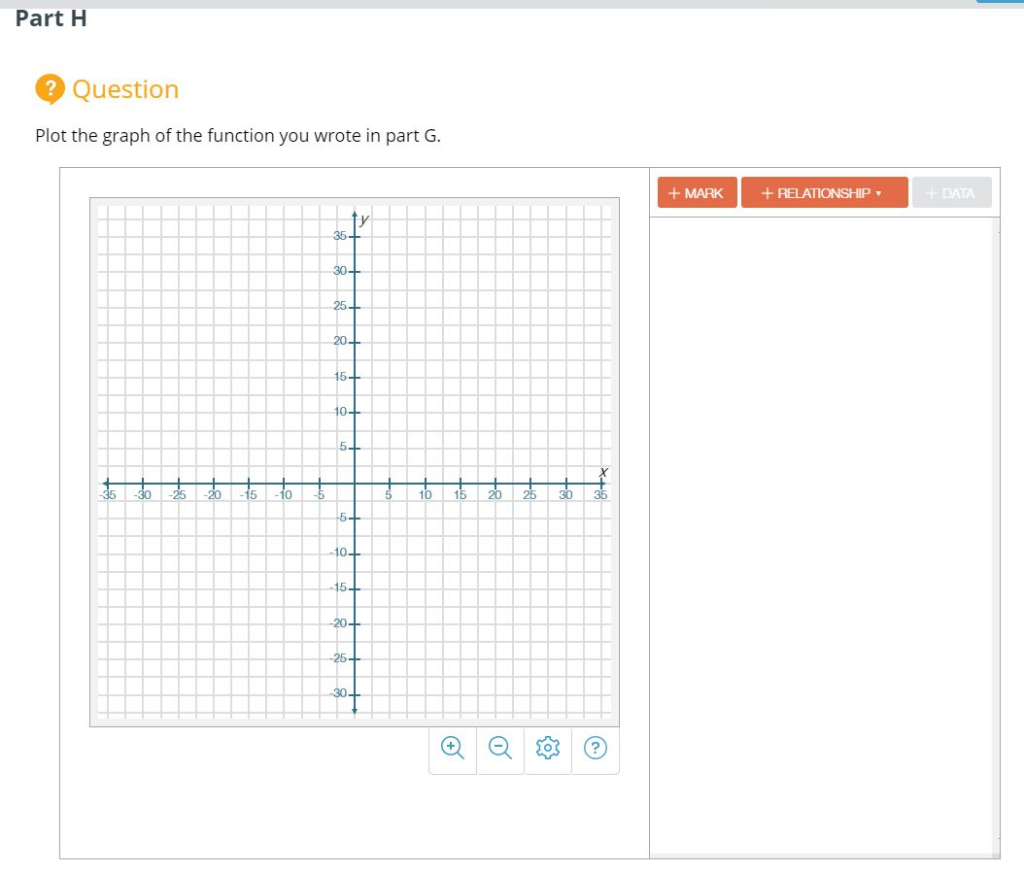Select the zoom-out magnifier tool

pos(499,747)
